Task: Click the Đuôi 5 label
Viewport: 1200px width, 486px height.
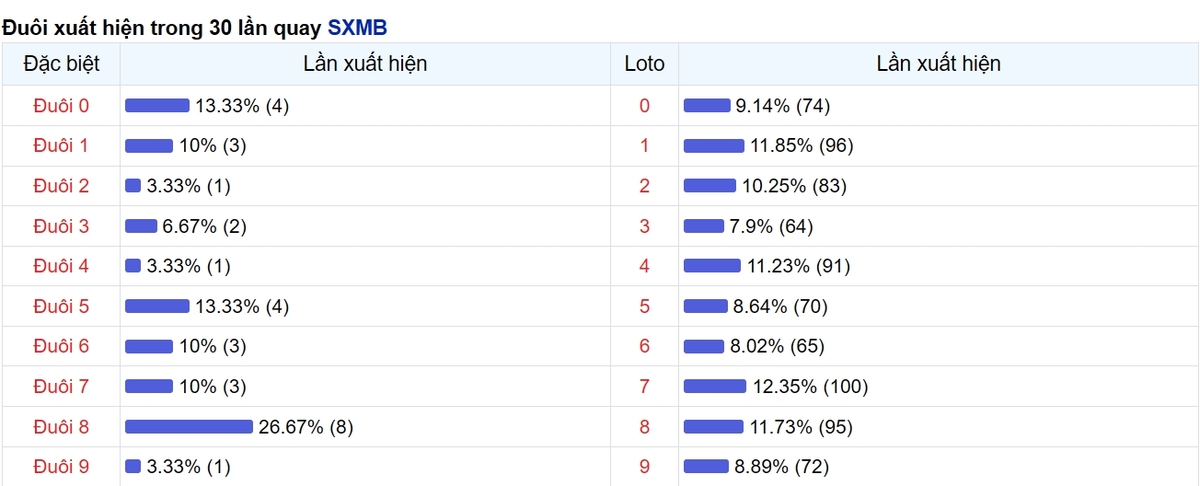Action: tap(61, 307)
